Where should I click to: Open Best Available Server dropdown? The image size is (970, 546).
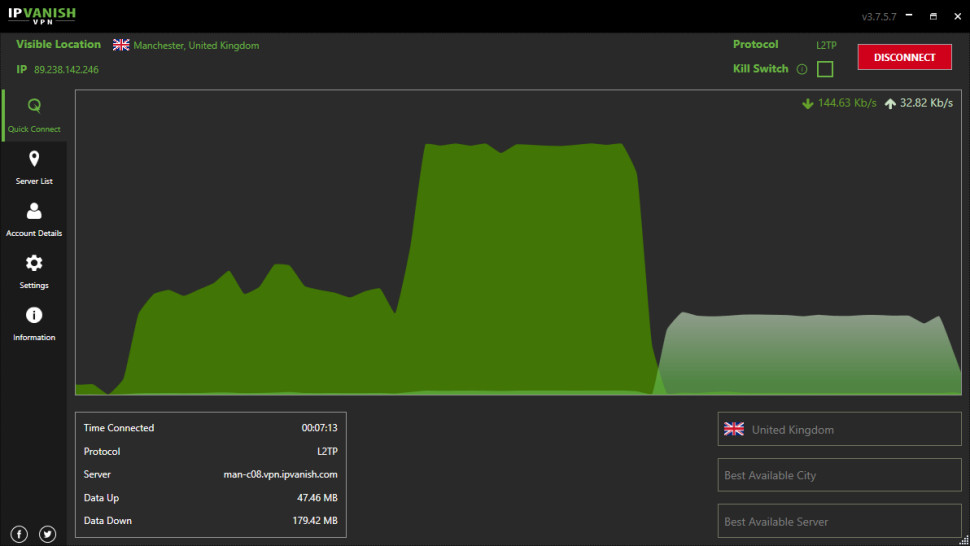(x=839, y=521)
